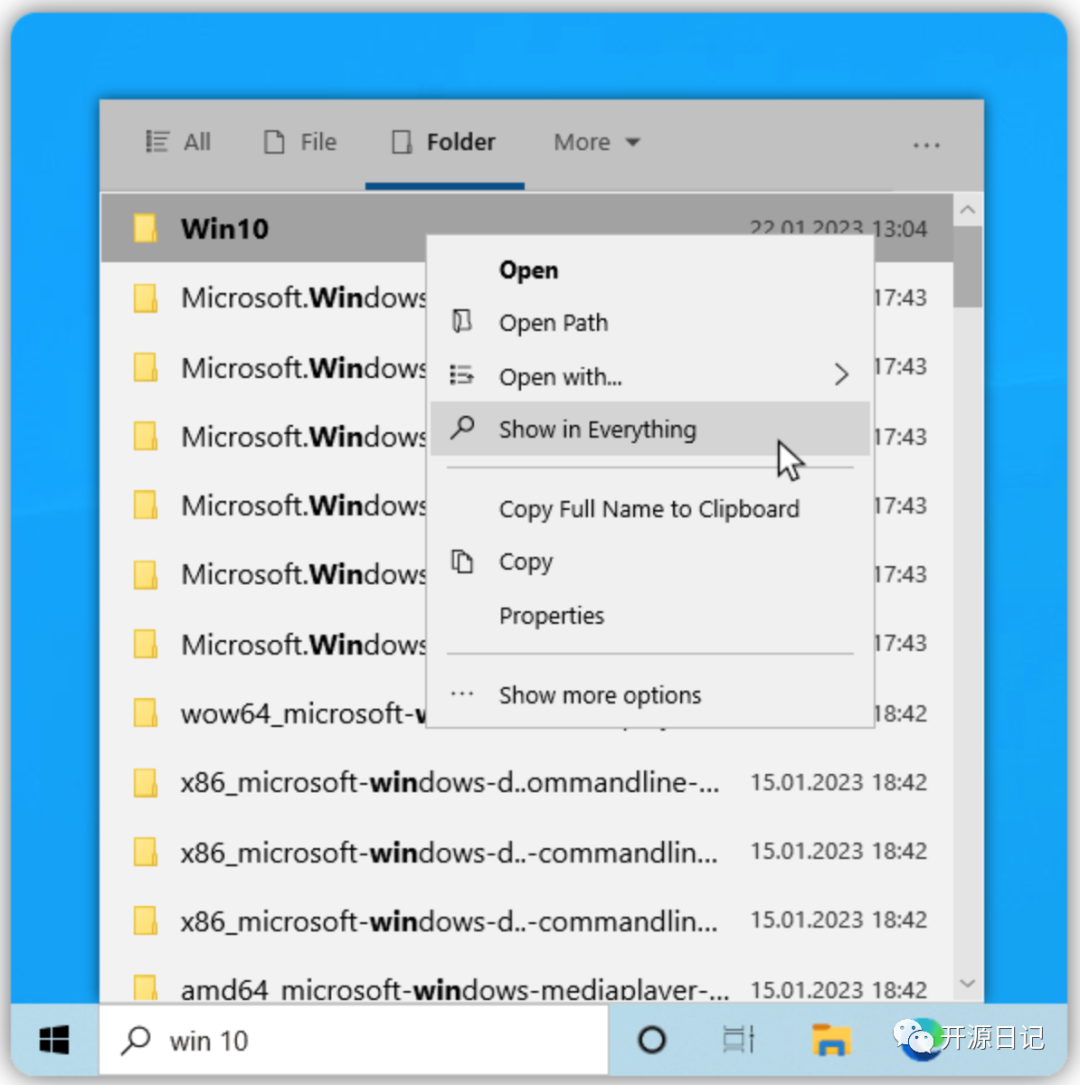This screenshot has height=1085, width=1080.
Task: Open the More filter dropdown
Action: tap(596, 141)
